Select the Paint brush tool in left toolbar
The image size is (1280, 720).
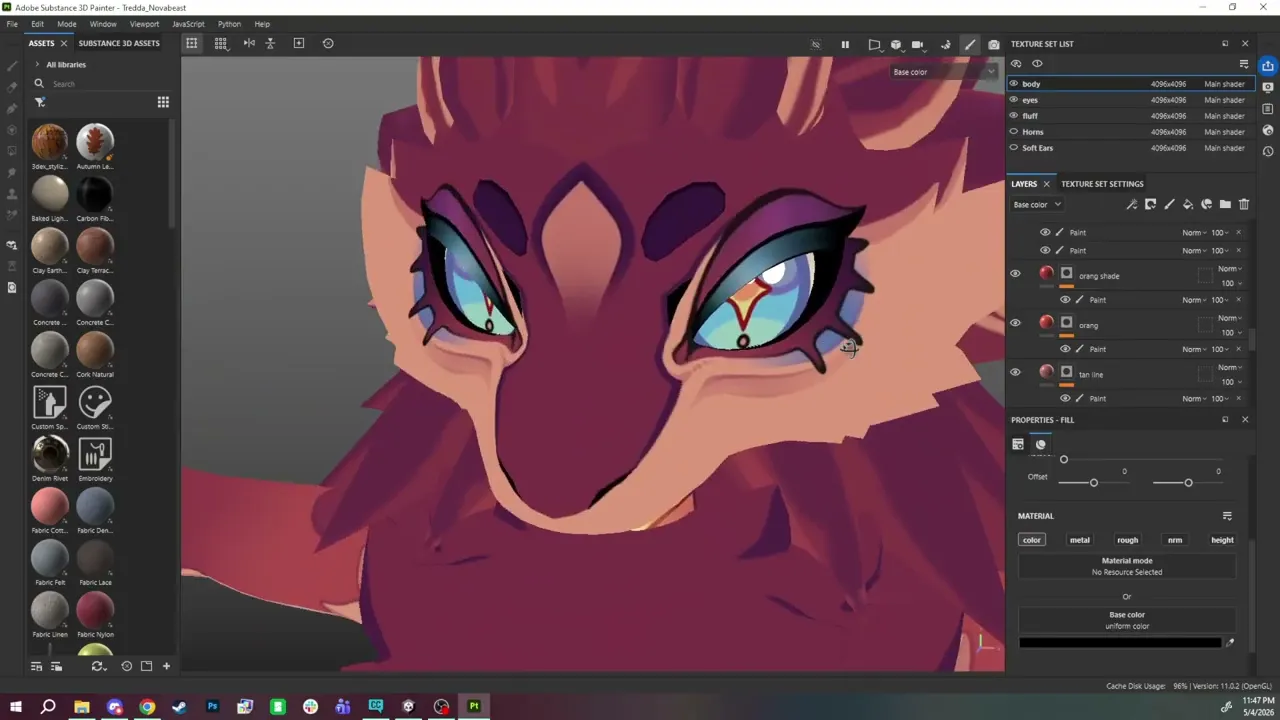12,66
